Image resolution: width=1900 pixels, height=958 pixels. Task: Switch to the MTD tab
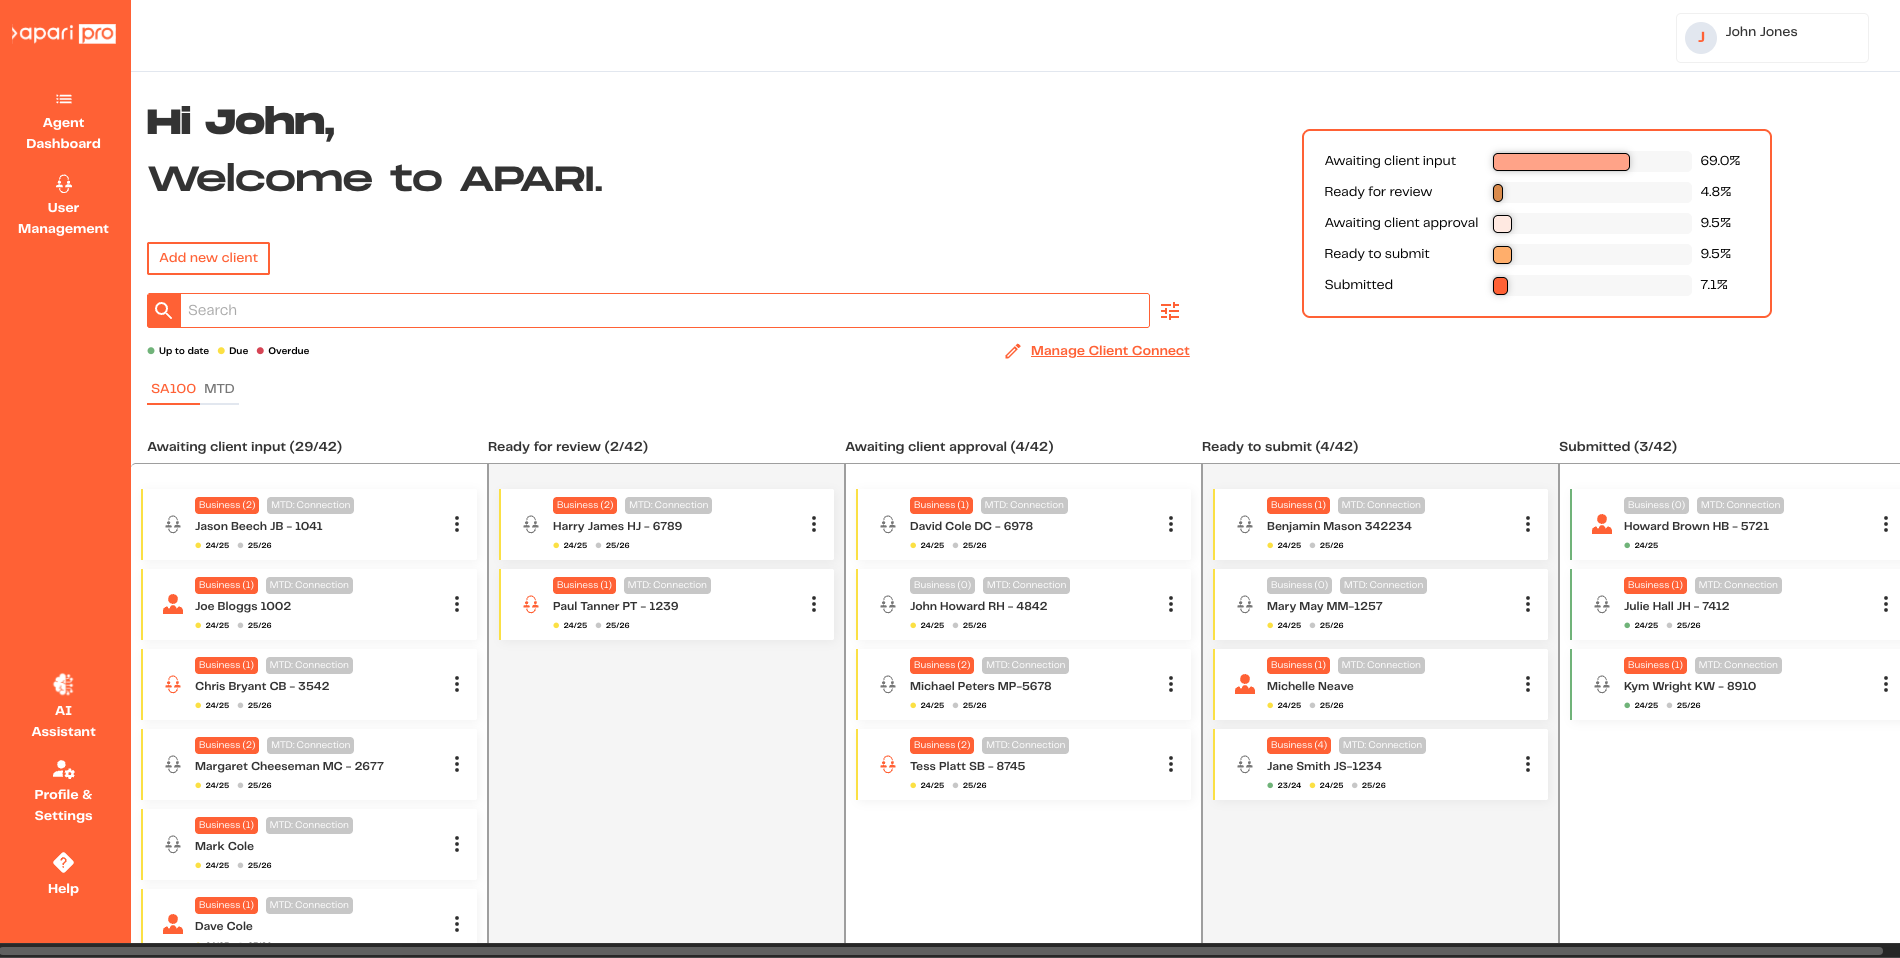point(220,389)
